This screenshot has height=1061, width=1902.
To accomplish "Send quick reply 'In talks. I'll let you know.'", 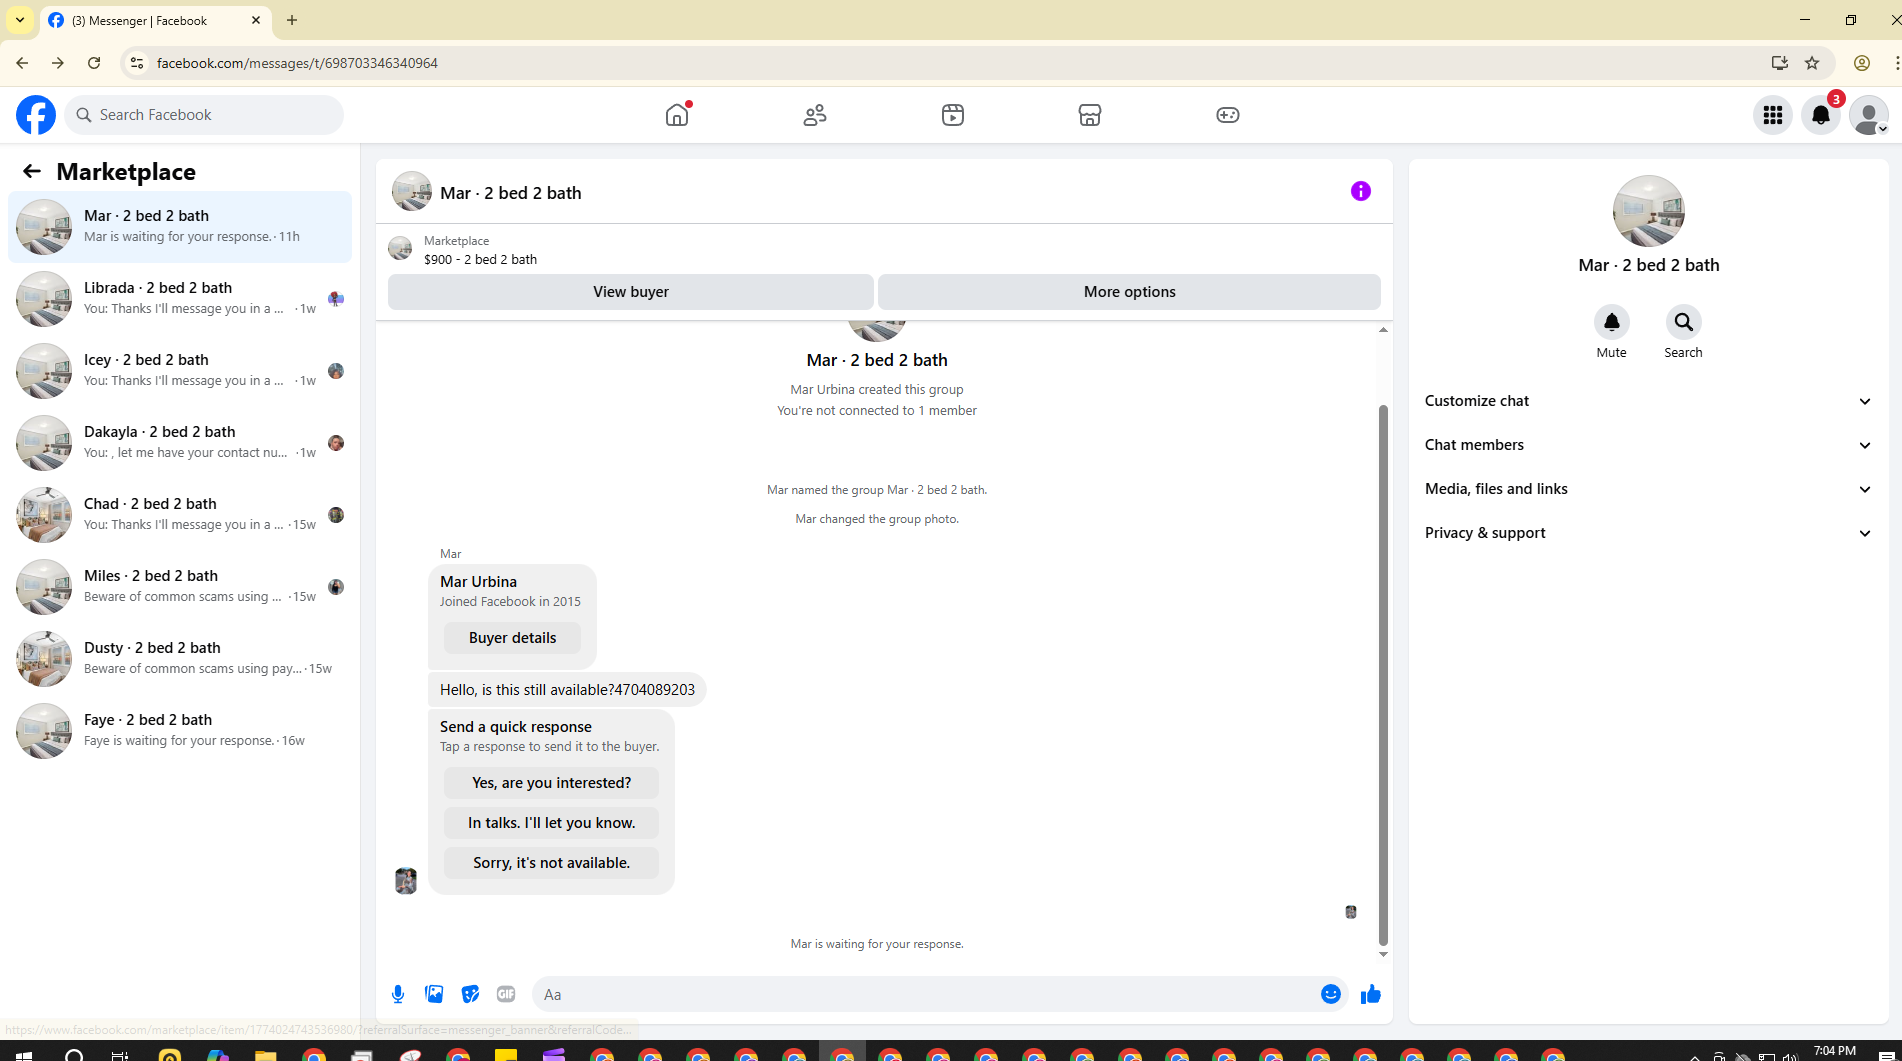I will 551,823.
